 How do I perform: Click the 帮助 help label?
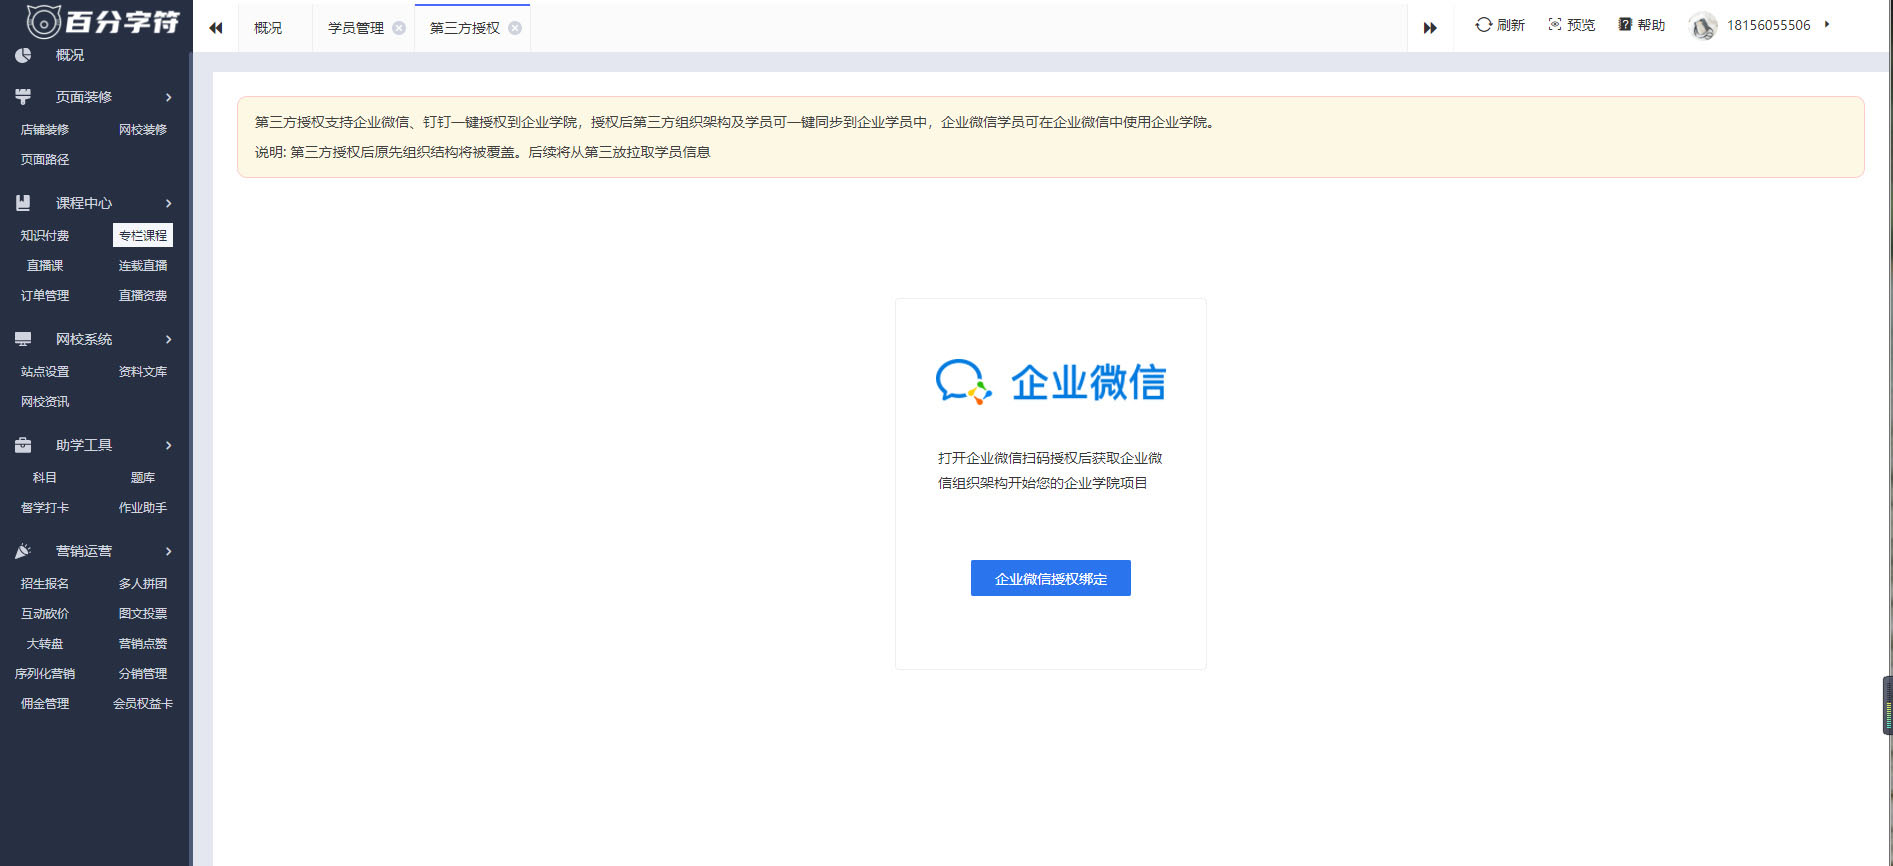(1651, 25)
